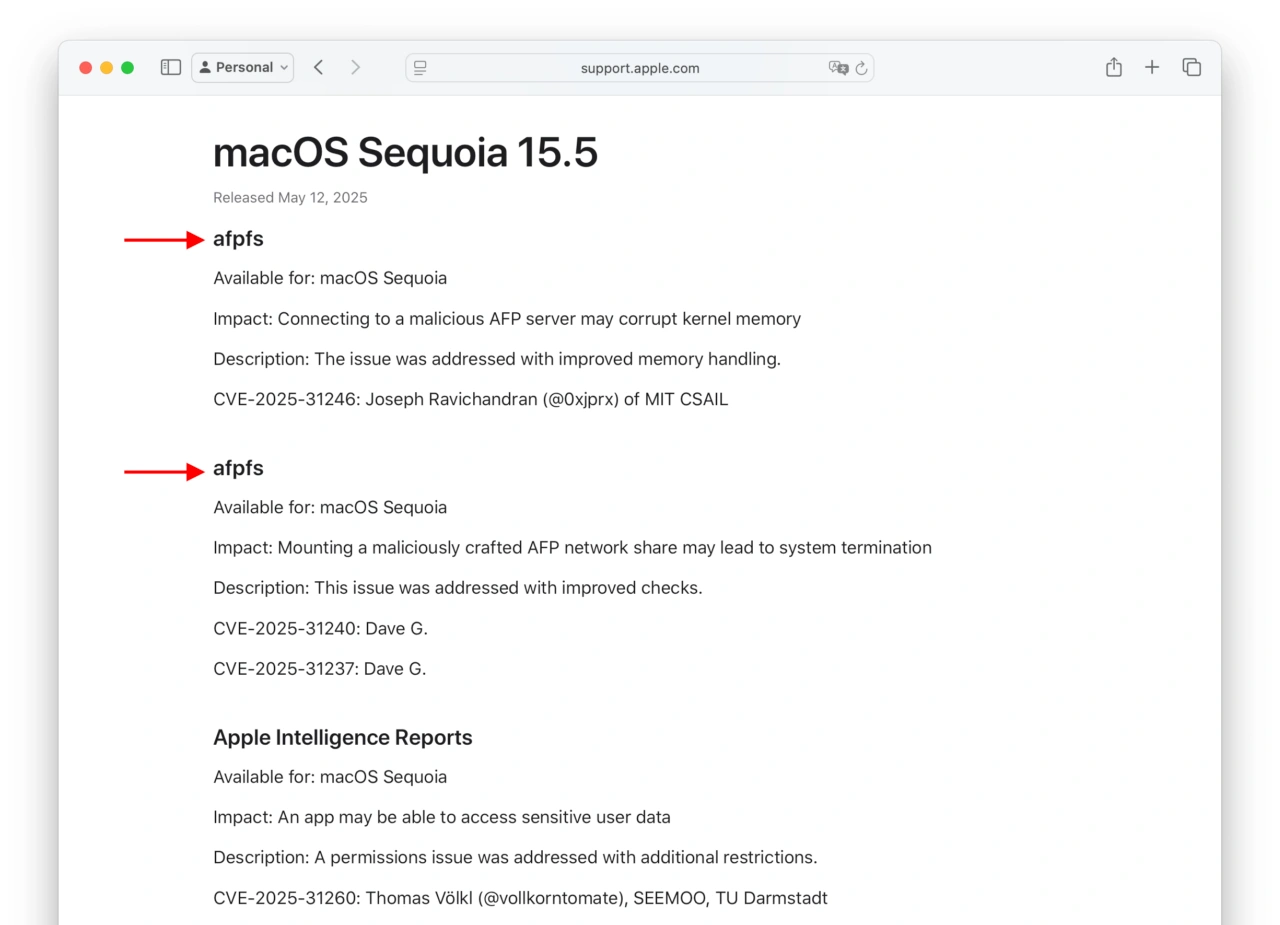The width and height of the screenshot is (1280, 925).
Task: Click the green full screen window button
Action: [x=127, y=68]
